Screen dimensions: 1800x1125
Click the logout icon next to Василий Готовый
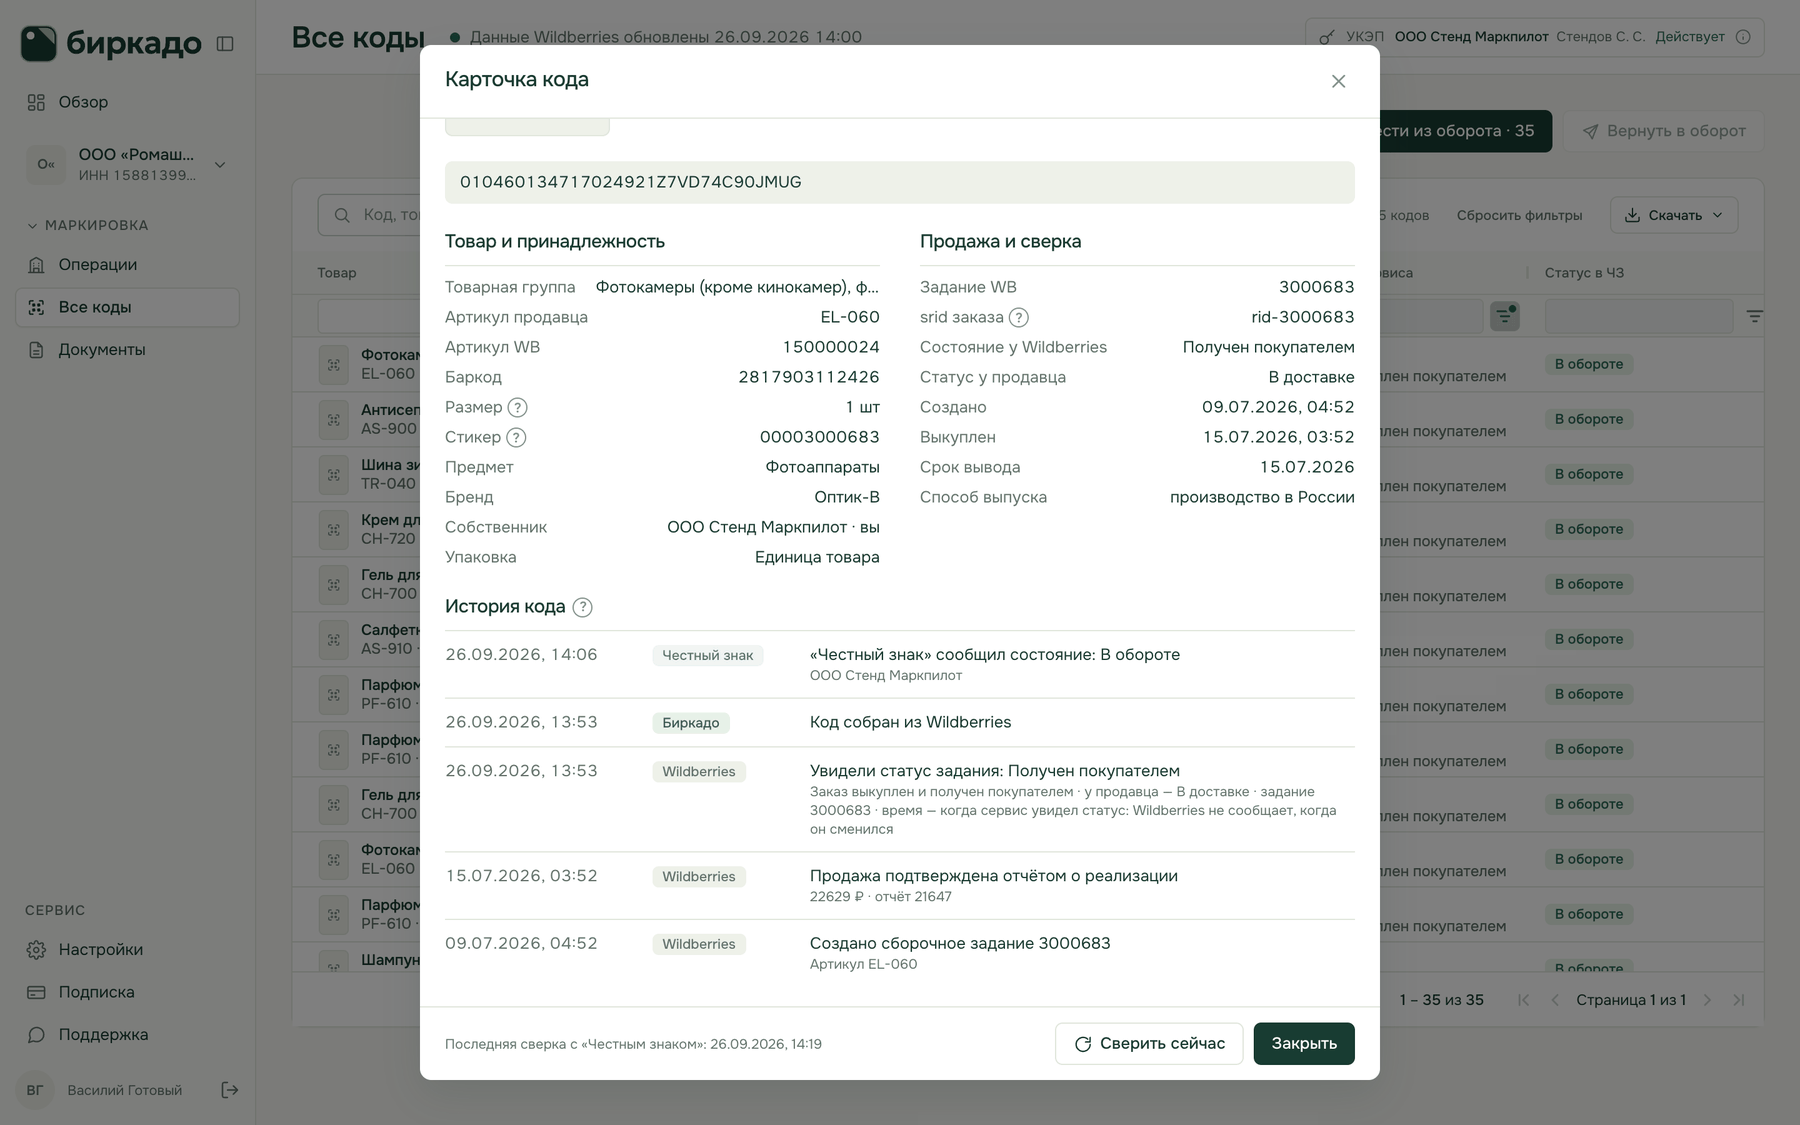229,1090
